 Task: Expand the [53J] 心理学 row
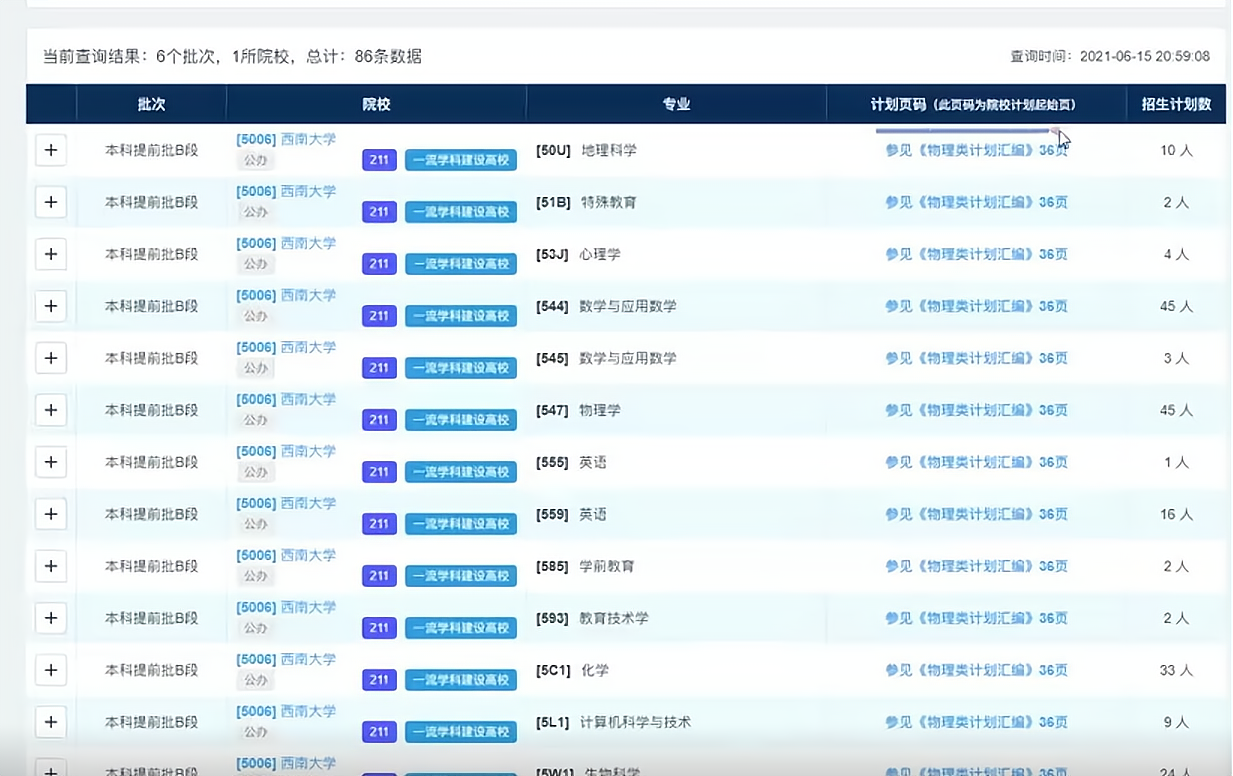point(51,254)
